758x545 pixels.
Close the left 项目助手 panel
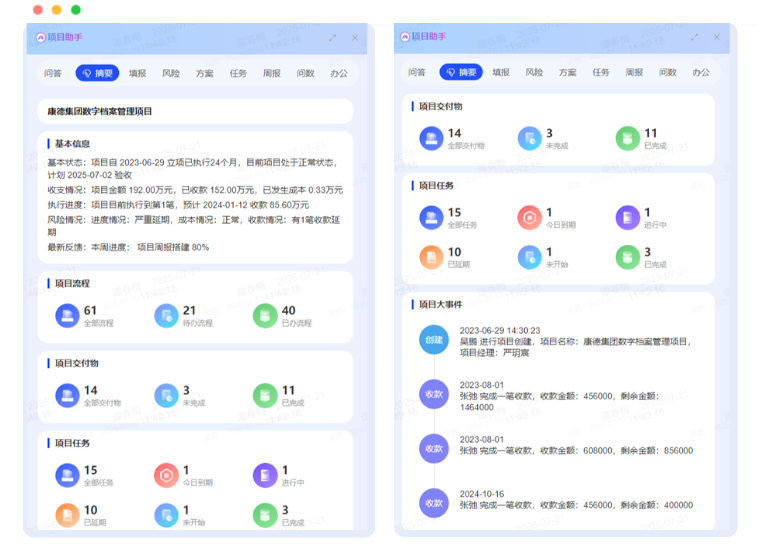click(x=355, y=38)
